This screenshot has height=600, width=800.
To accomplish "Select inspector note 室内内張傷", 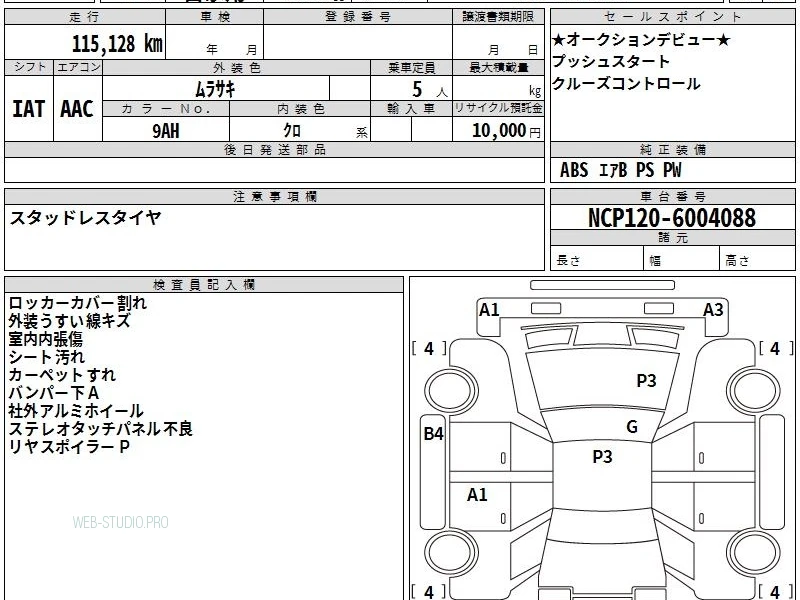I will pos(45,339).
